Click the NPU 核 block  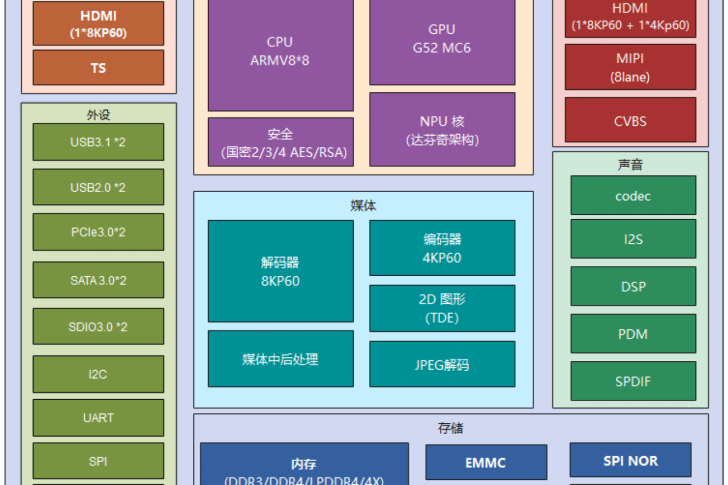click(441, 129)
